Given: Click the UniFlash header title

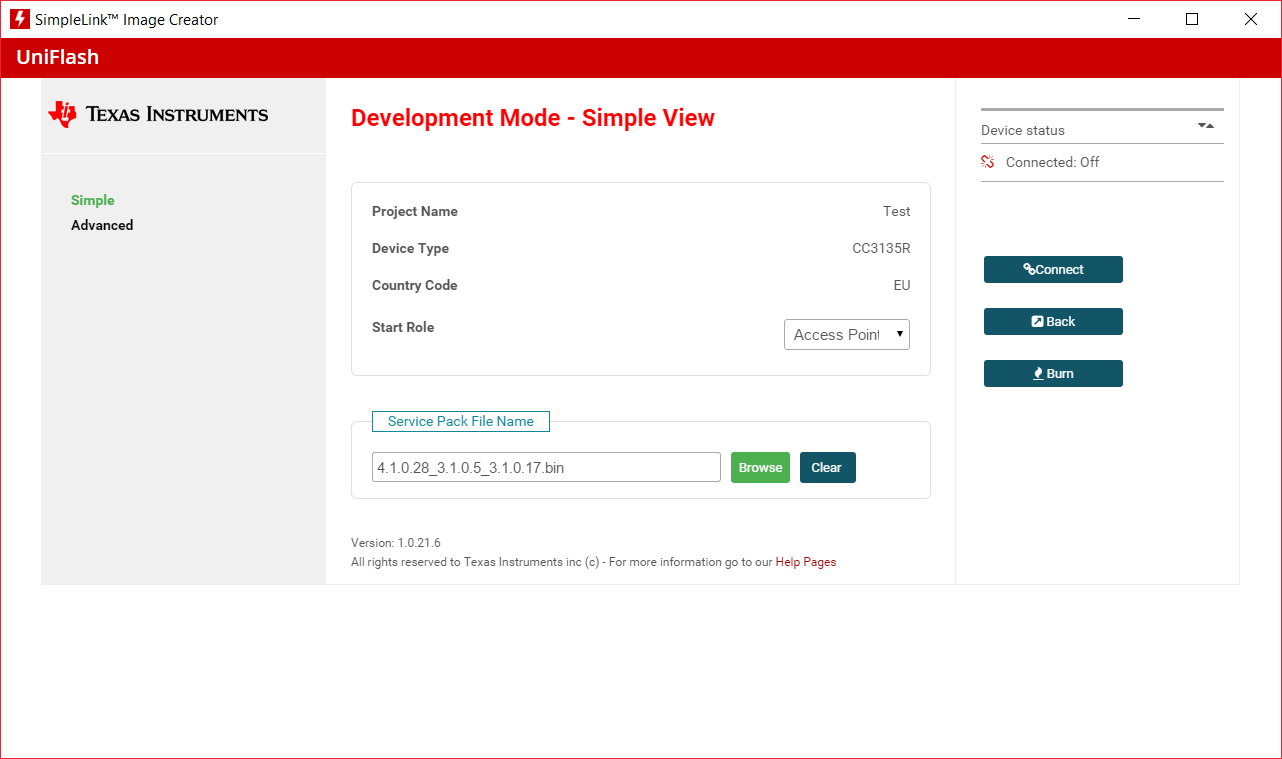Looking at the screenshot, I should click(58, 57).
